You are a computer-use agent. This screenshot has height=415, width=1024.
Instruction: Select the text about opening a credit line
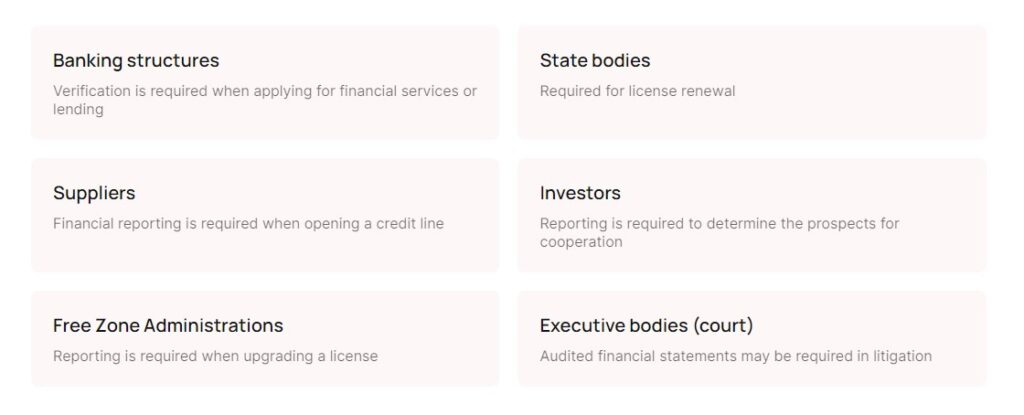(x=248, y=224)
